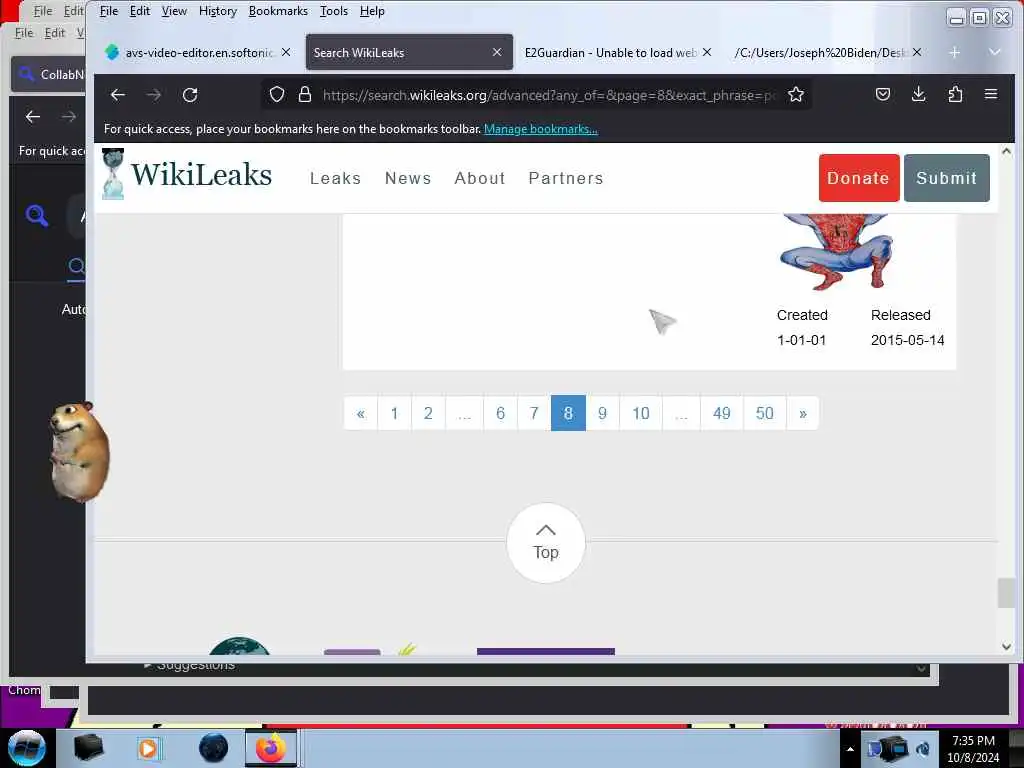
Task: Open the About navigation link
Action: coord(479,178)
